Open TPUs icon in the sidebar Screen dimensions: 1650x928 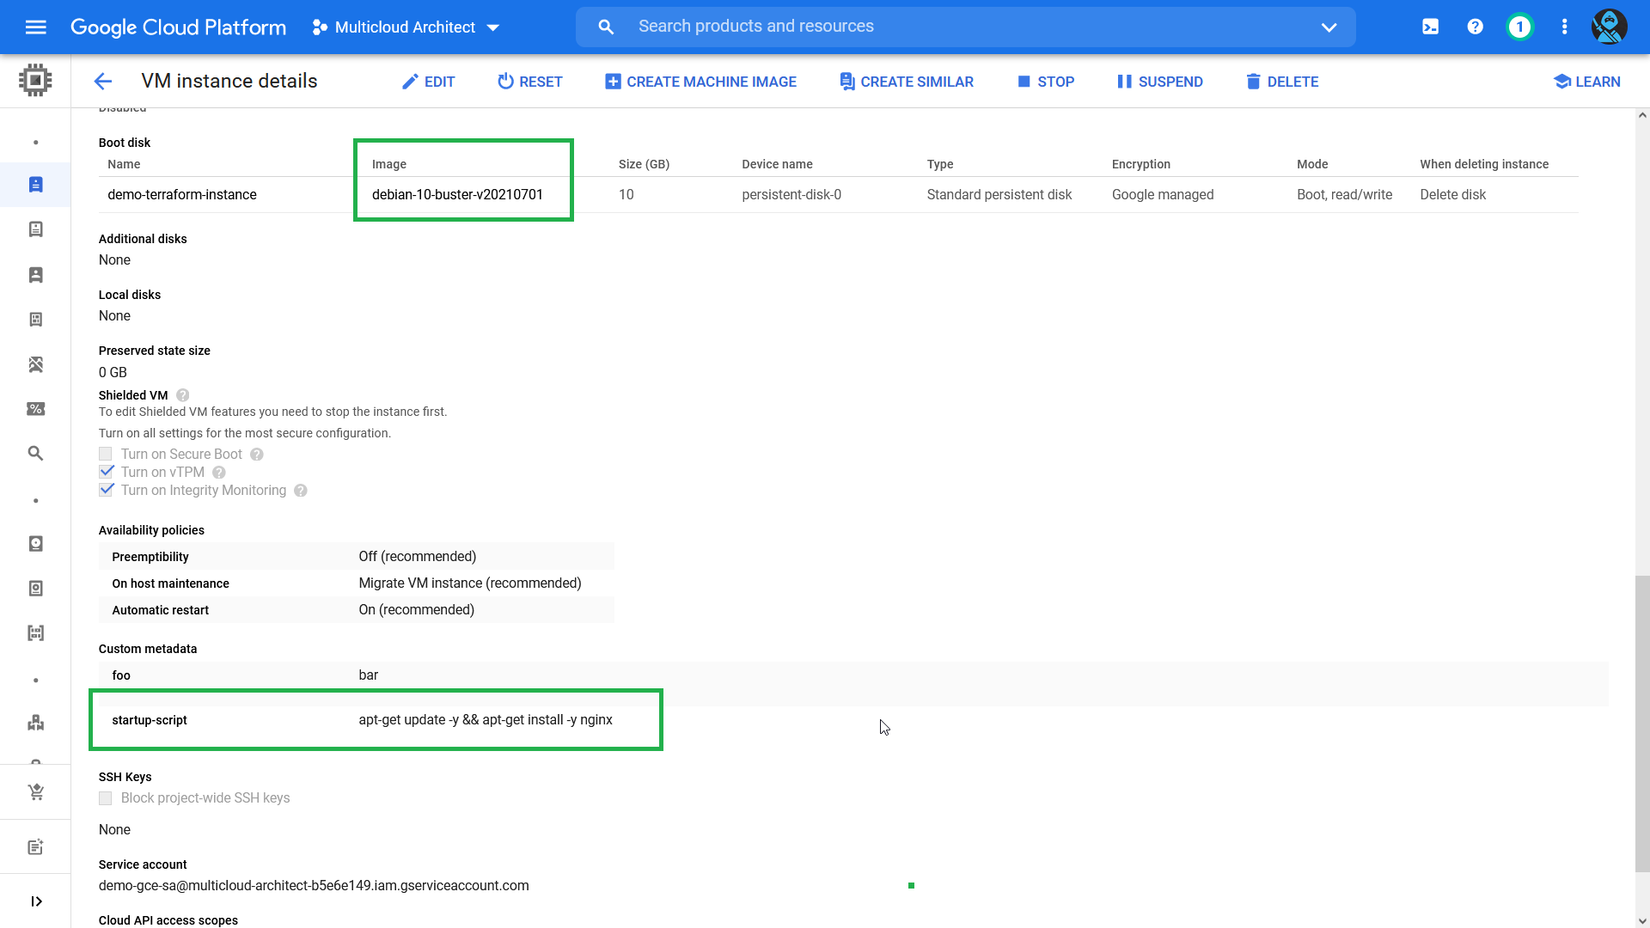pos(36,365)
